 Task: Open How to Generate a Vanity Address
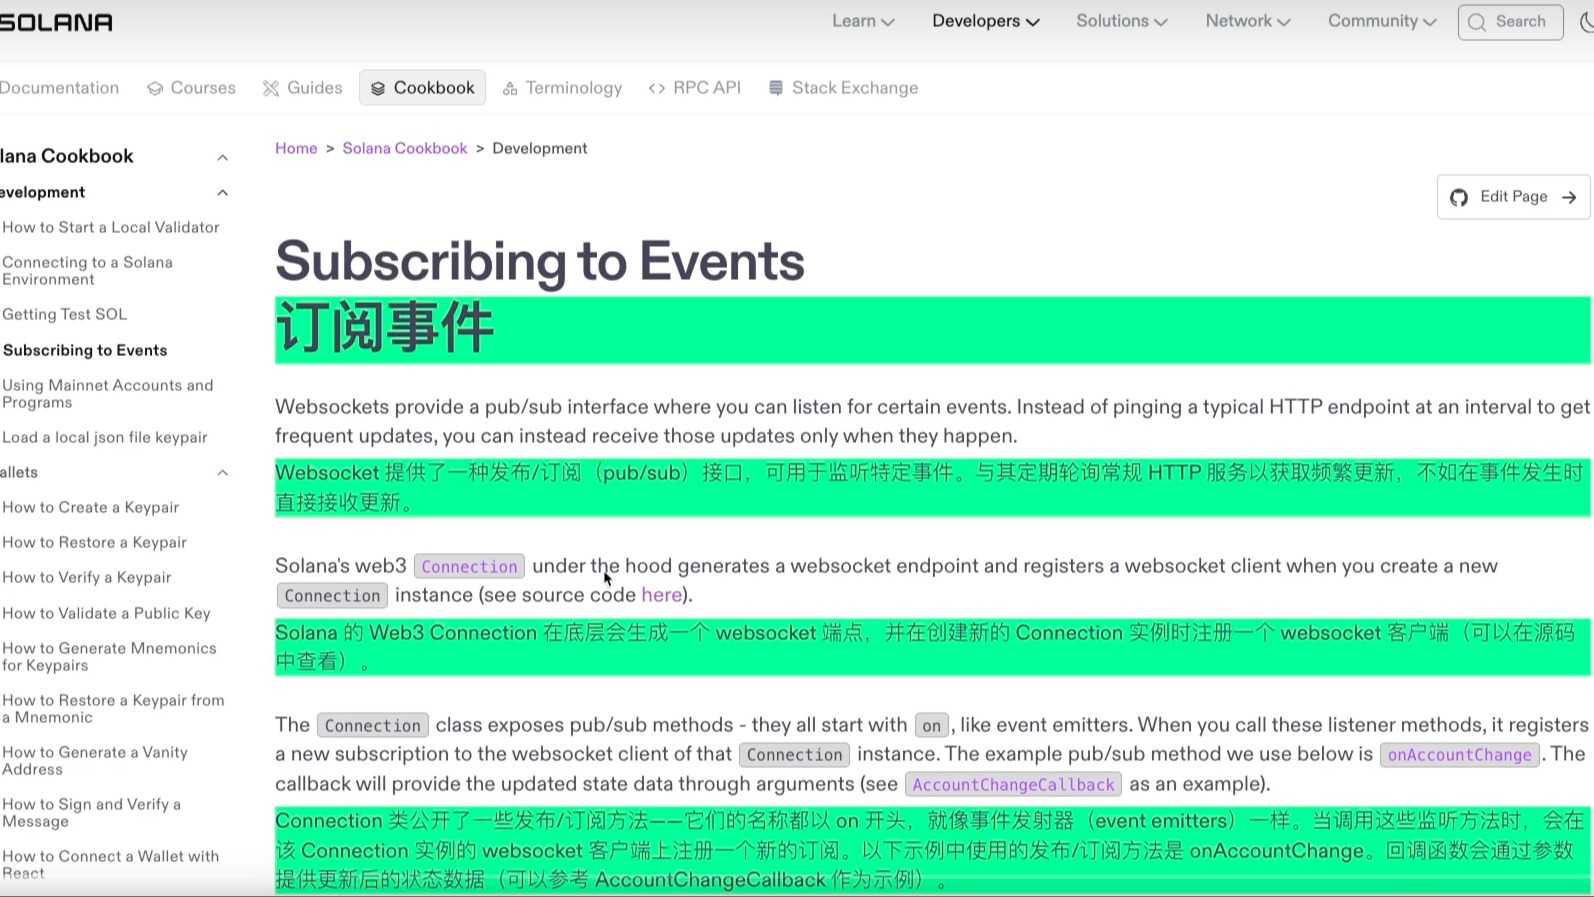coord(94,761)
